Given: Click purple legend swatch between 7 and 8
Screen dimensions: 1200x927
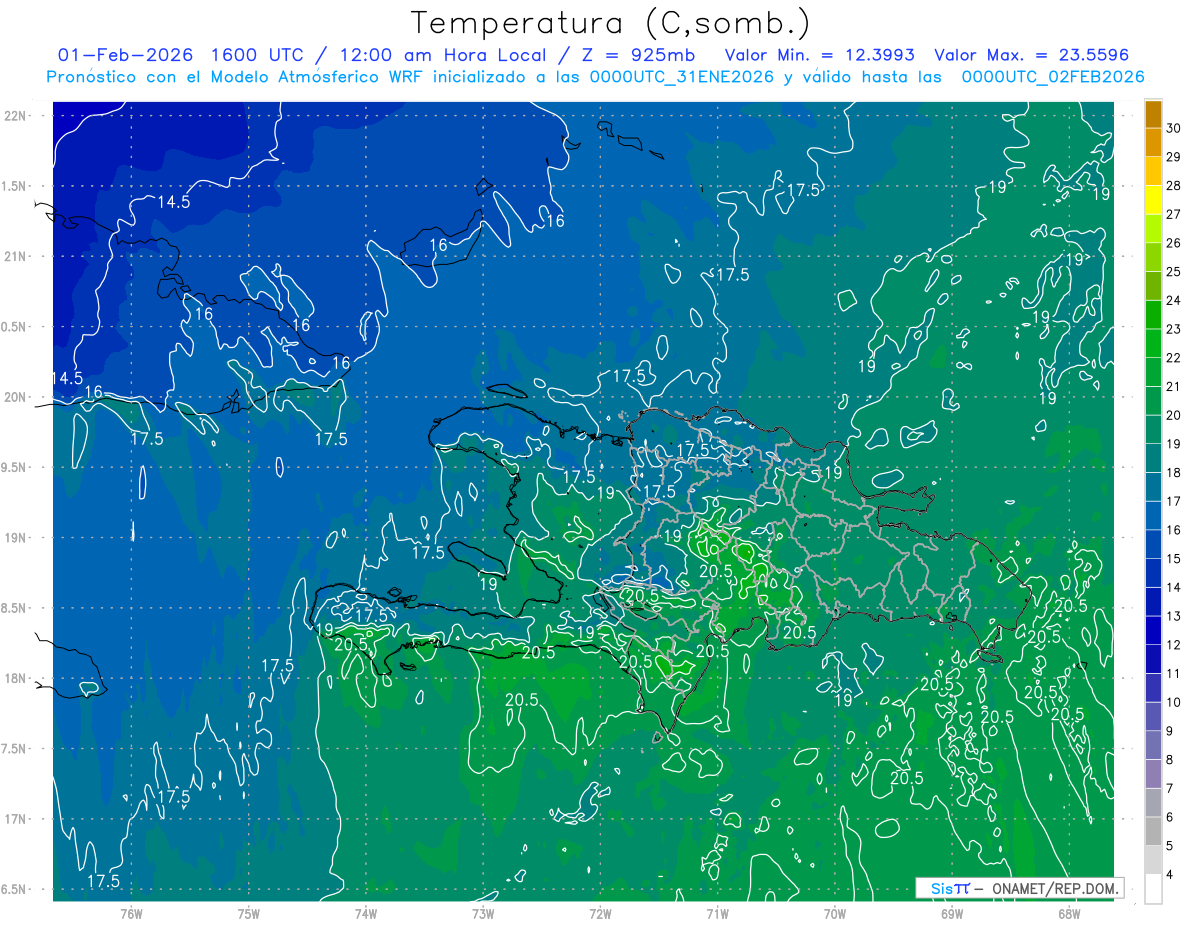Looking at the screenshot, I should (1153, 774).
